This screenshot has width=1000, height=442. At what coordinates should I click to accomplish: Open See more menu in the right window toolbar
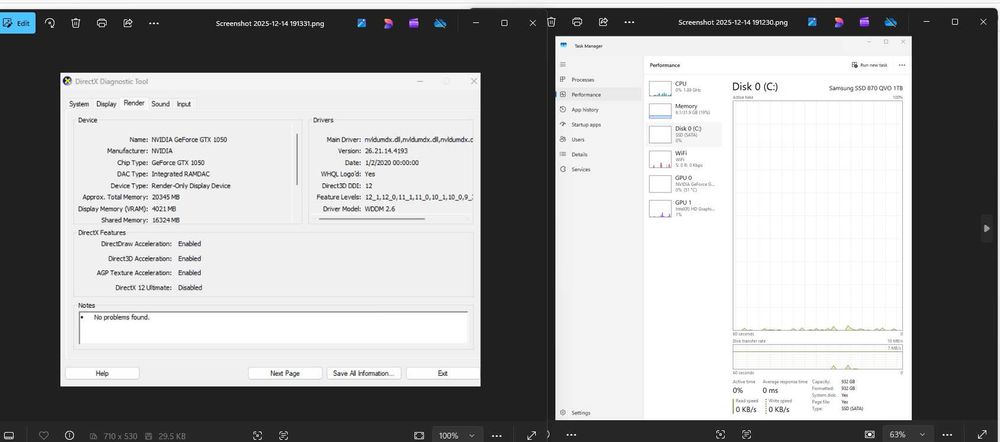pyautogui.click(x=629, y=22)
